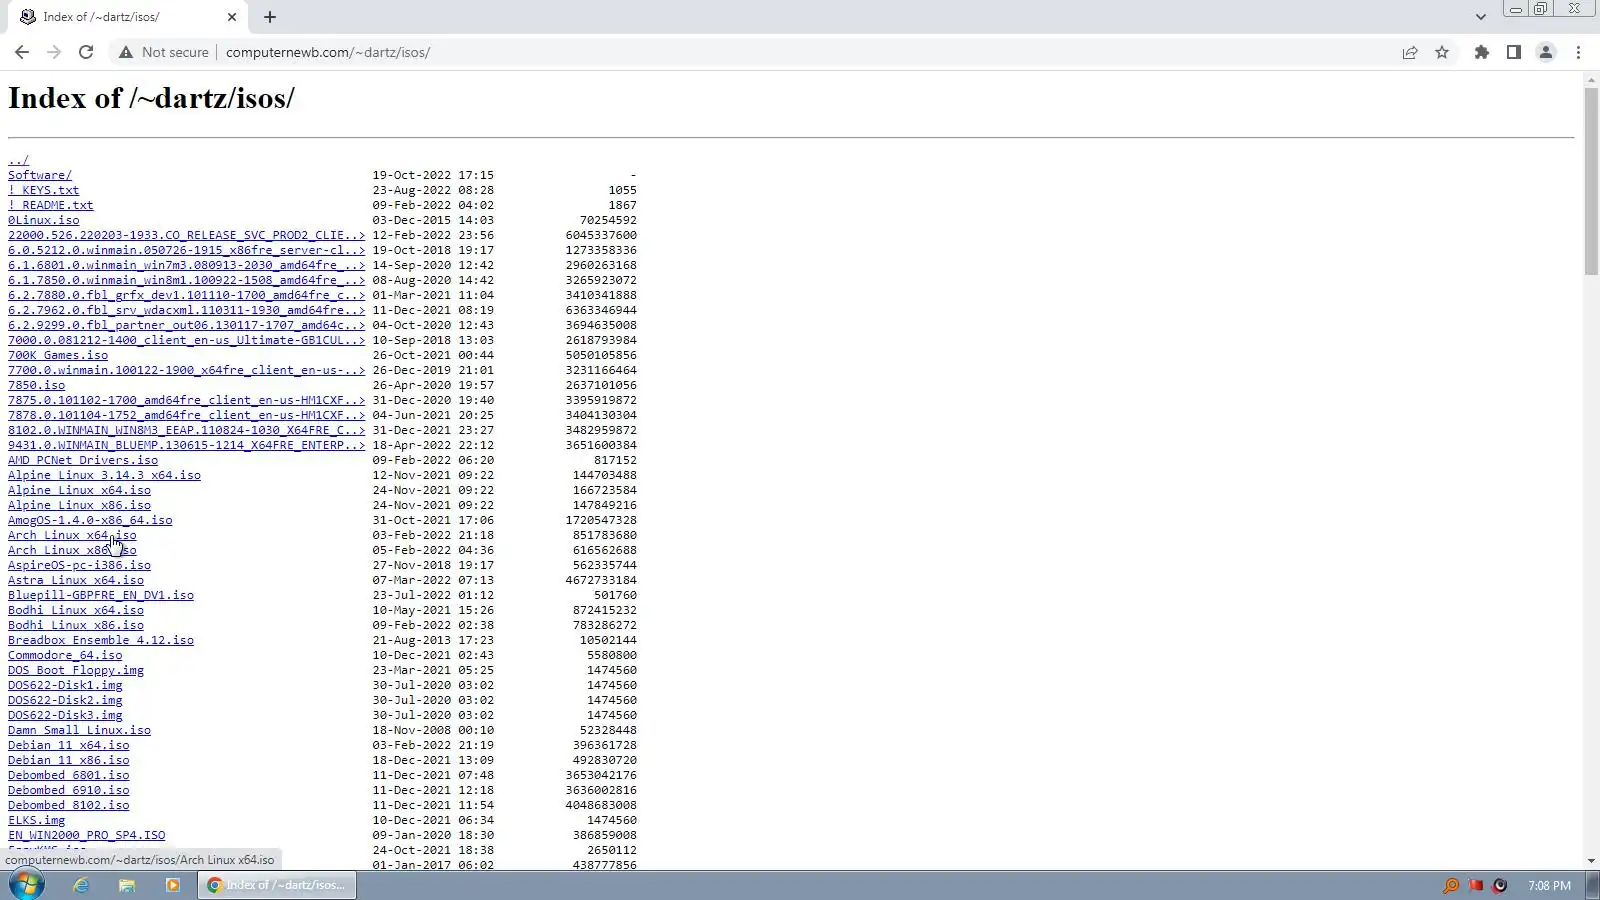Open the !_README.txt file

pos(50,205)
